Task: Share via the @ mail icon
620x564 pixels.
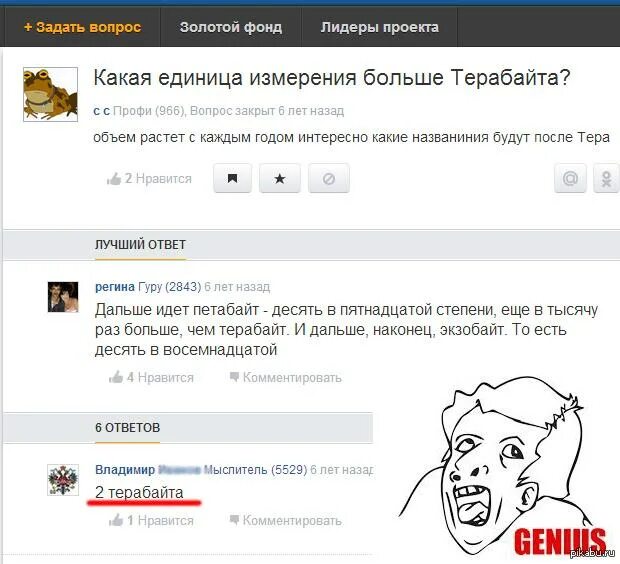Action: pyautogui.click(x=570, y=178)
